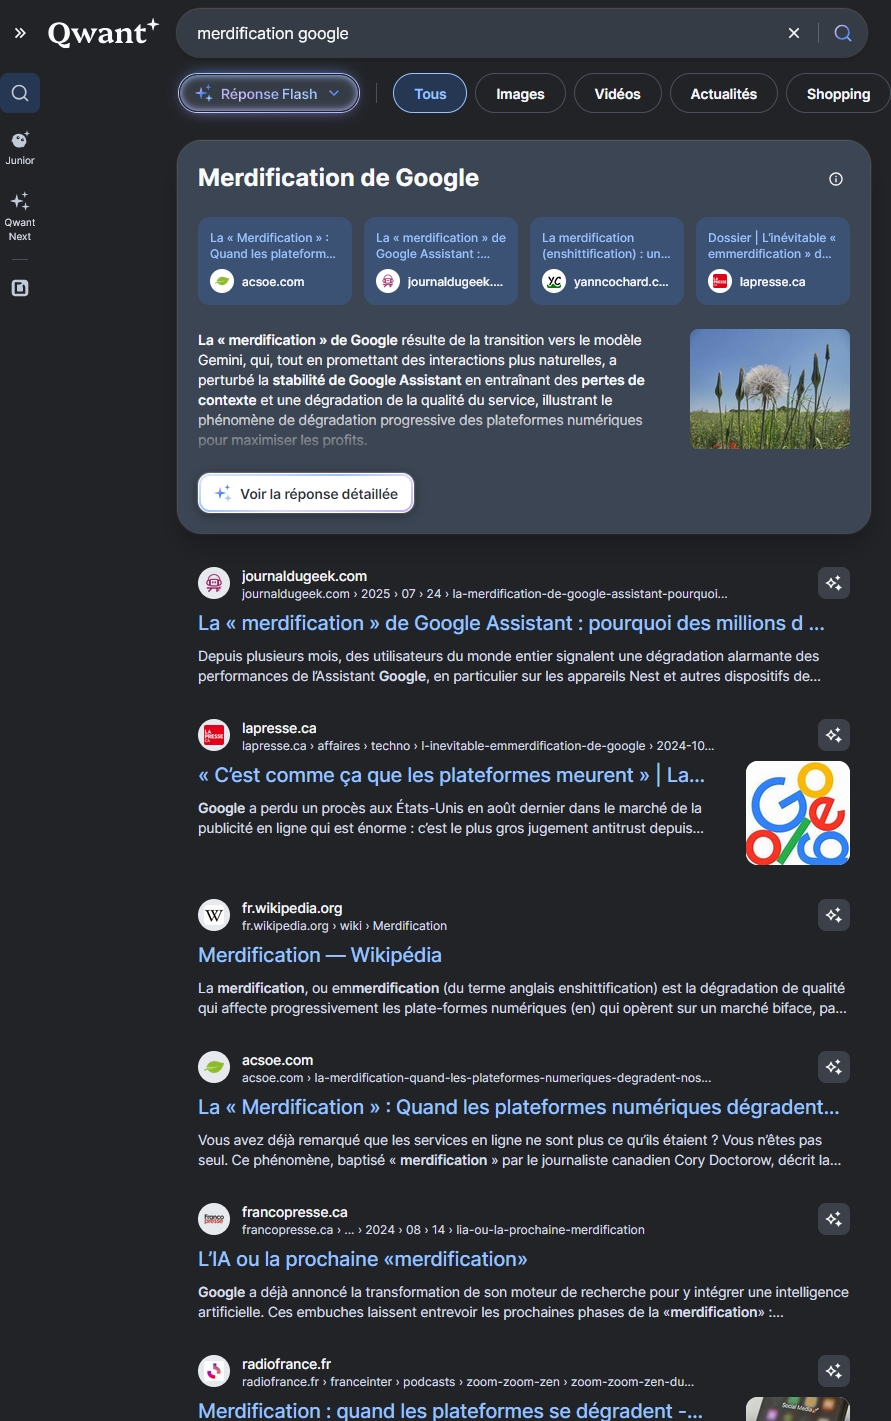The height and width of the screenshot is (1421, 891).
Task: Open the acsoe.com source card
Action: click(275, 261)
